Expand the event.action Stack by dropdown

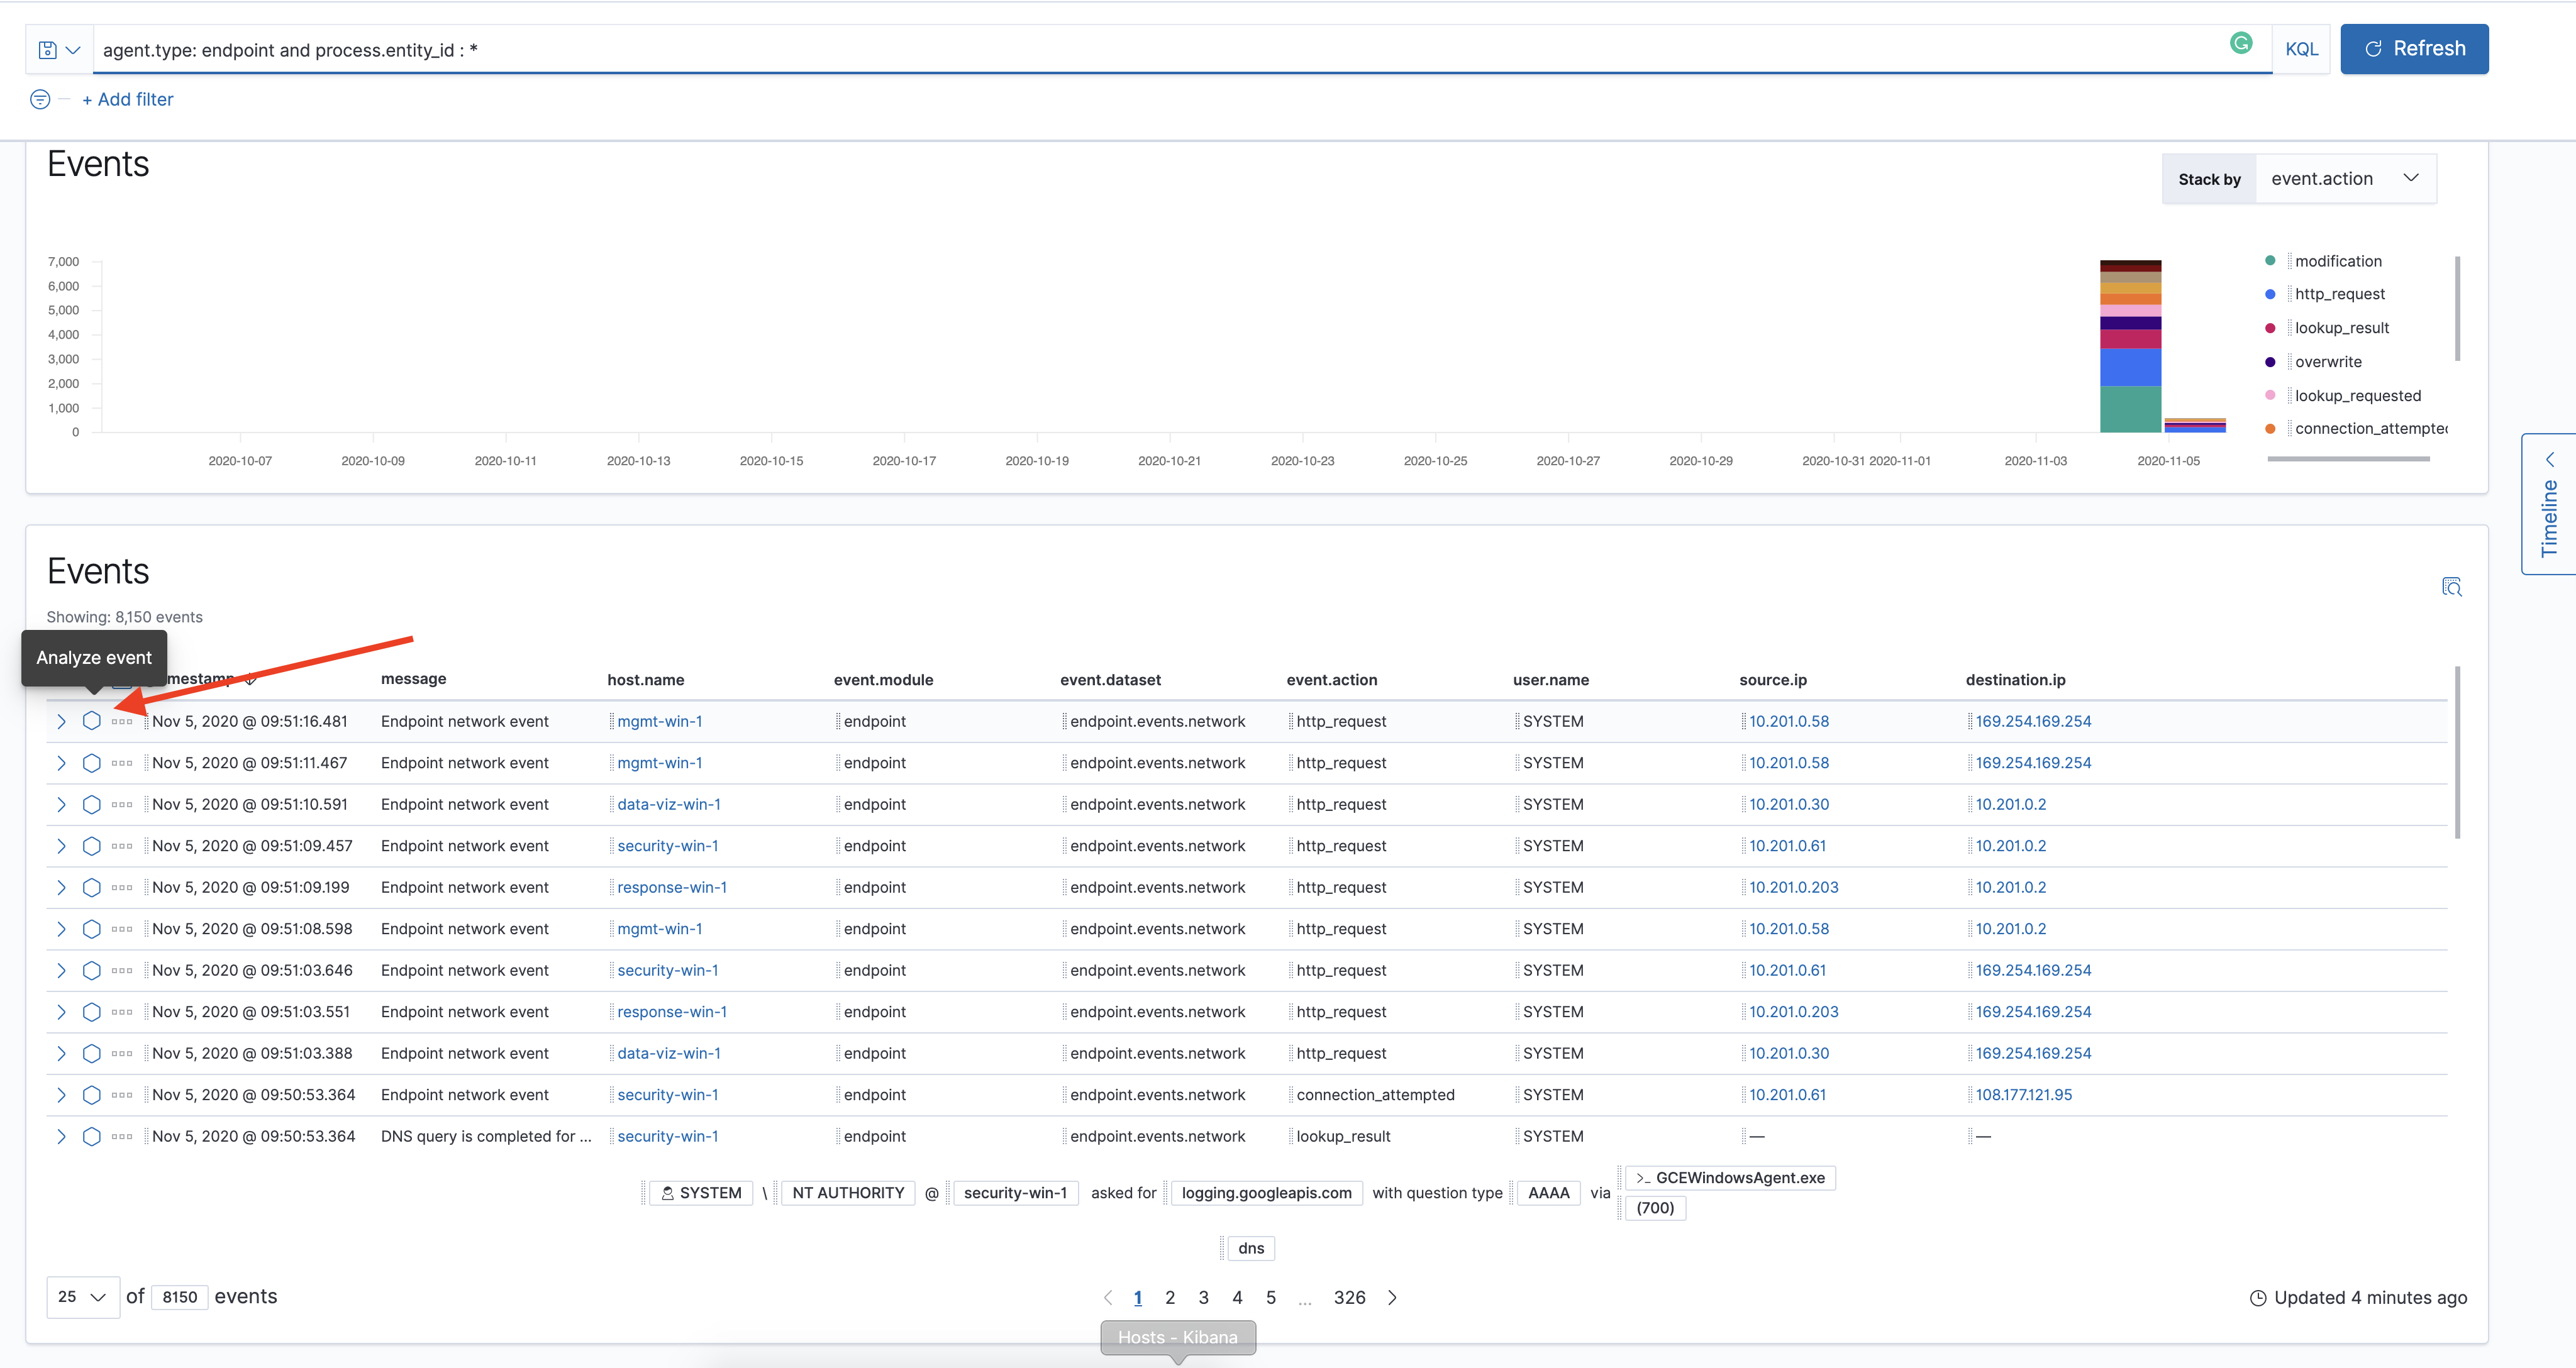[x=2345, y=178]
